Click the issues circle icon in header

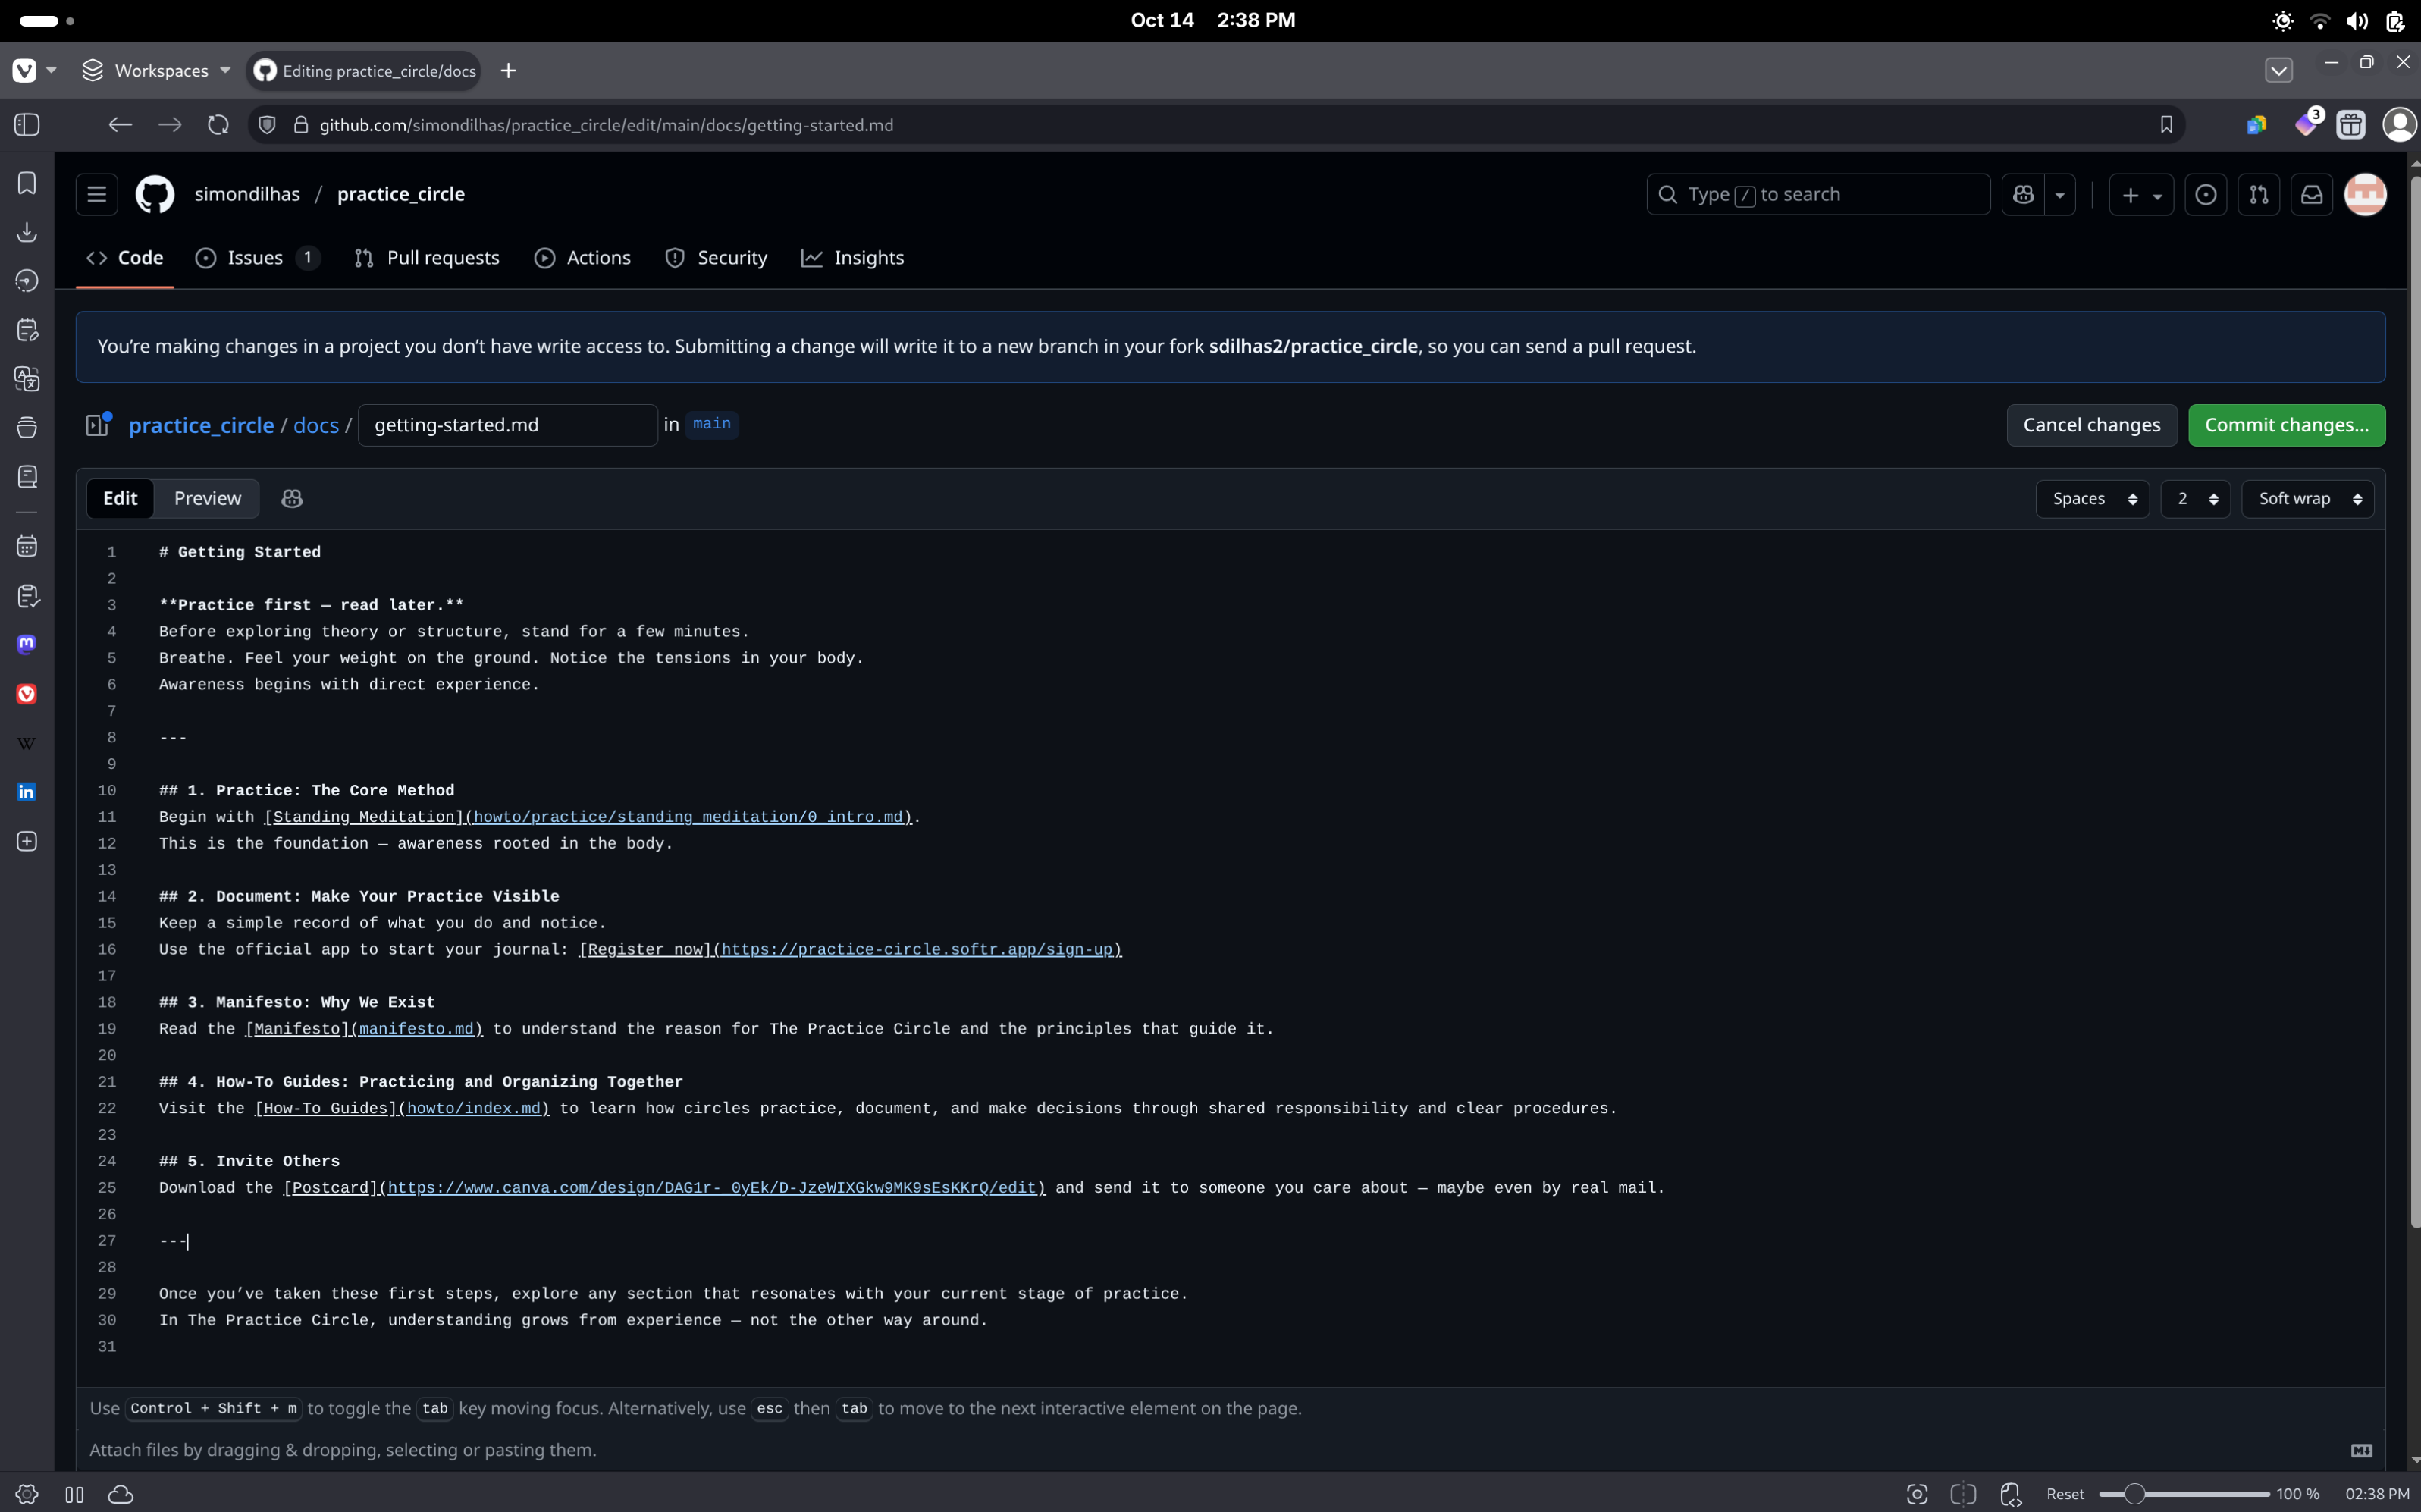(2205, 194)
